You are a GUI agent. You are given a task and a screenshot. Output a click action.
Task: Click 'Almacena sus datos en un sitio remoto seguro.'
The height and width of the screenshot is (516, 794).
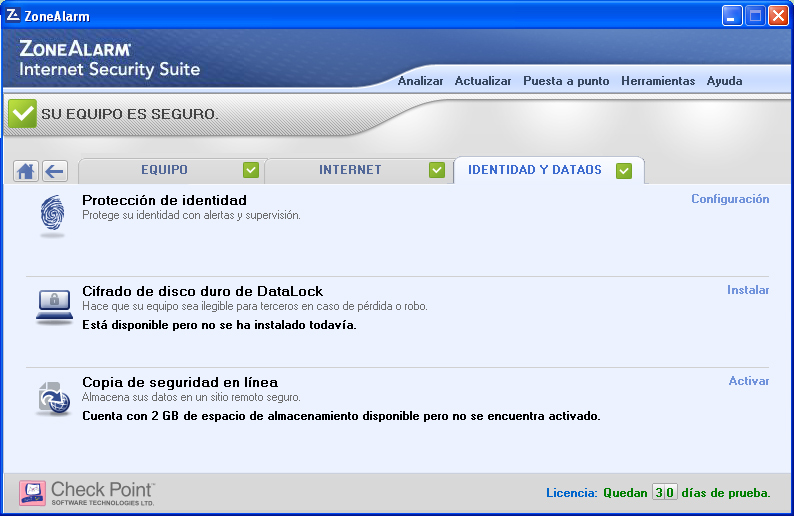click(191, 398)
